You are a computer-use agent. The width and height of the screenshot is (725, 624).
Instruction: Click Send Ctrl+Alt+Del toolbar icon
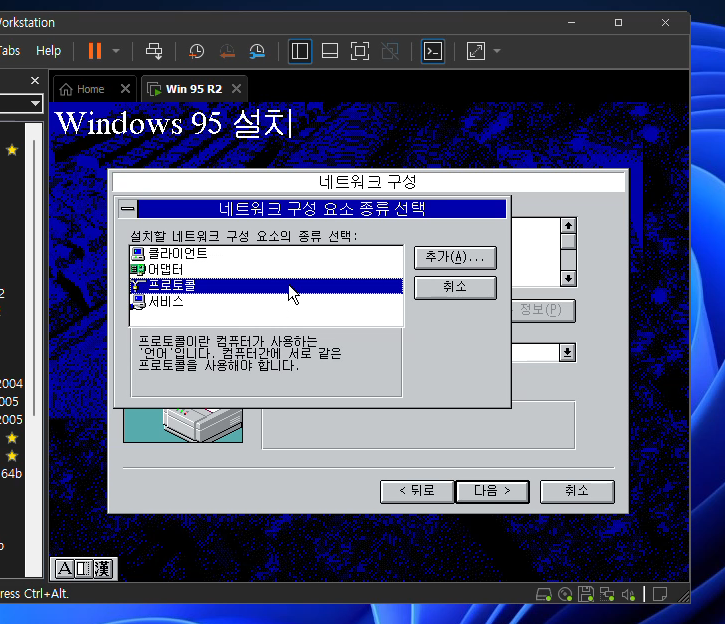click(154, 51)
